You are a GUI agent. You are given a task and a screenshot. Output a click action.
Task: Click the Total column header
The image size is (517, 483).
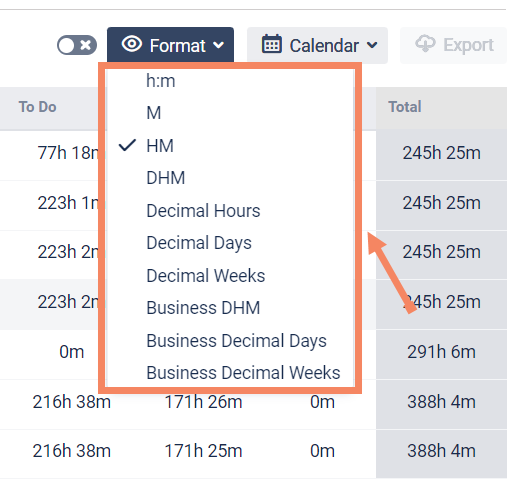pos(405,107)
